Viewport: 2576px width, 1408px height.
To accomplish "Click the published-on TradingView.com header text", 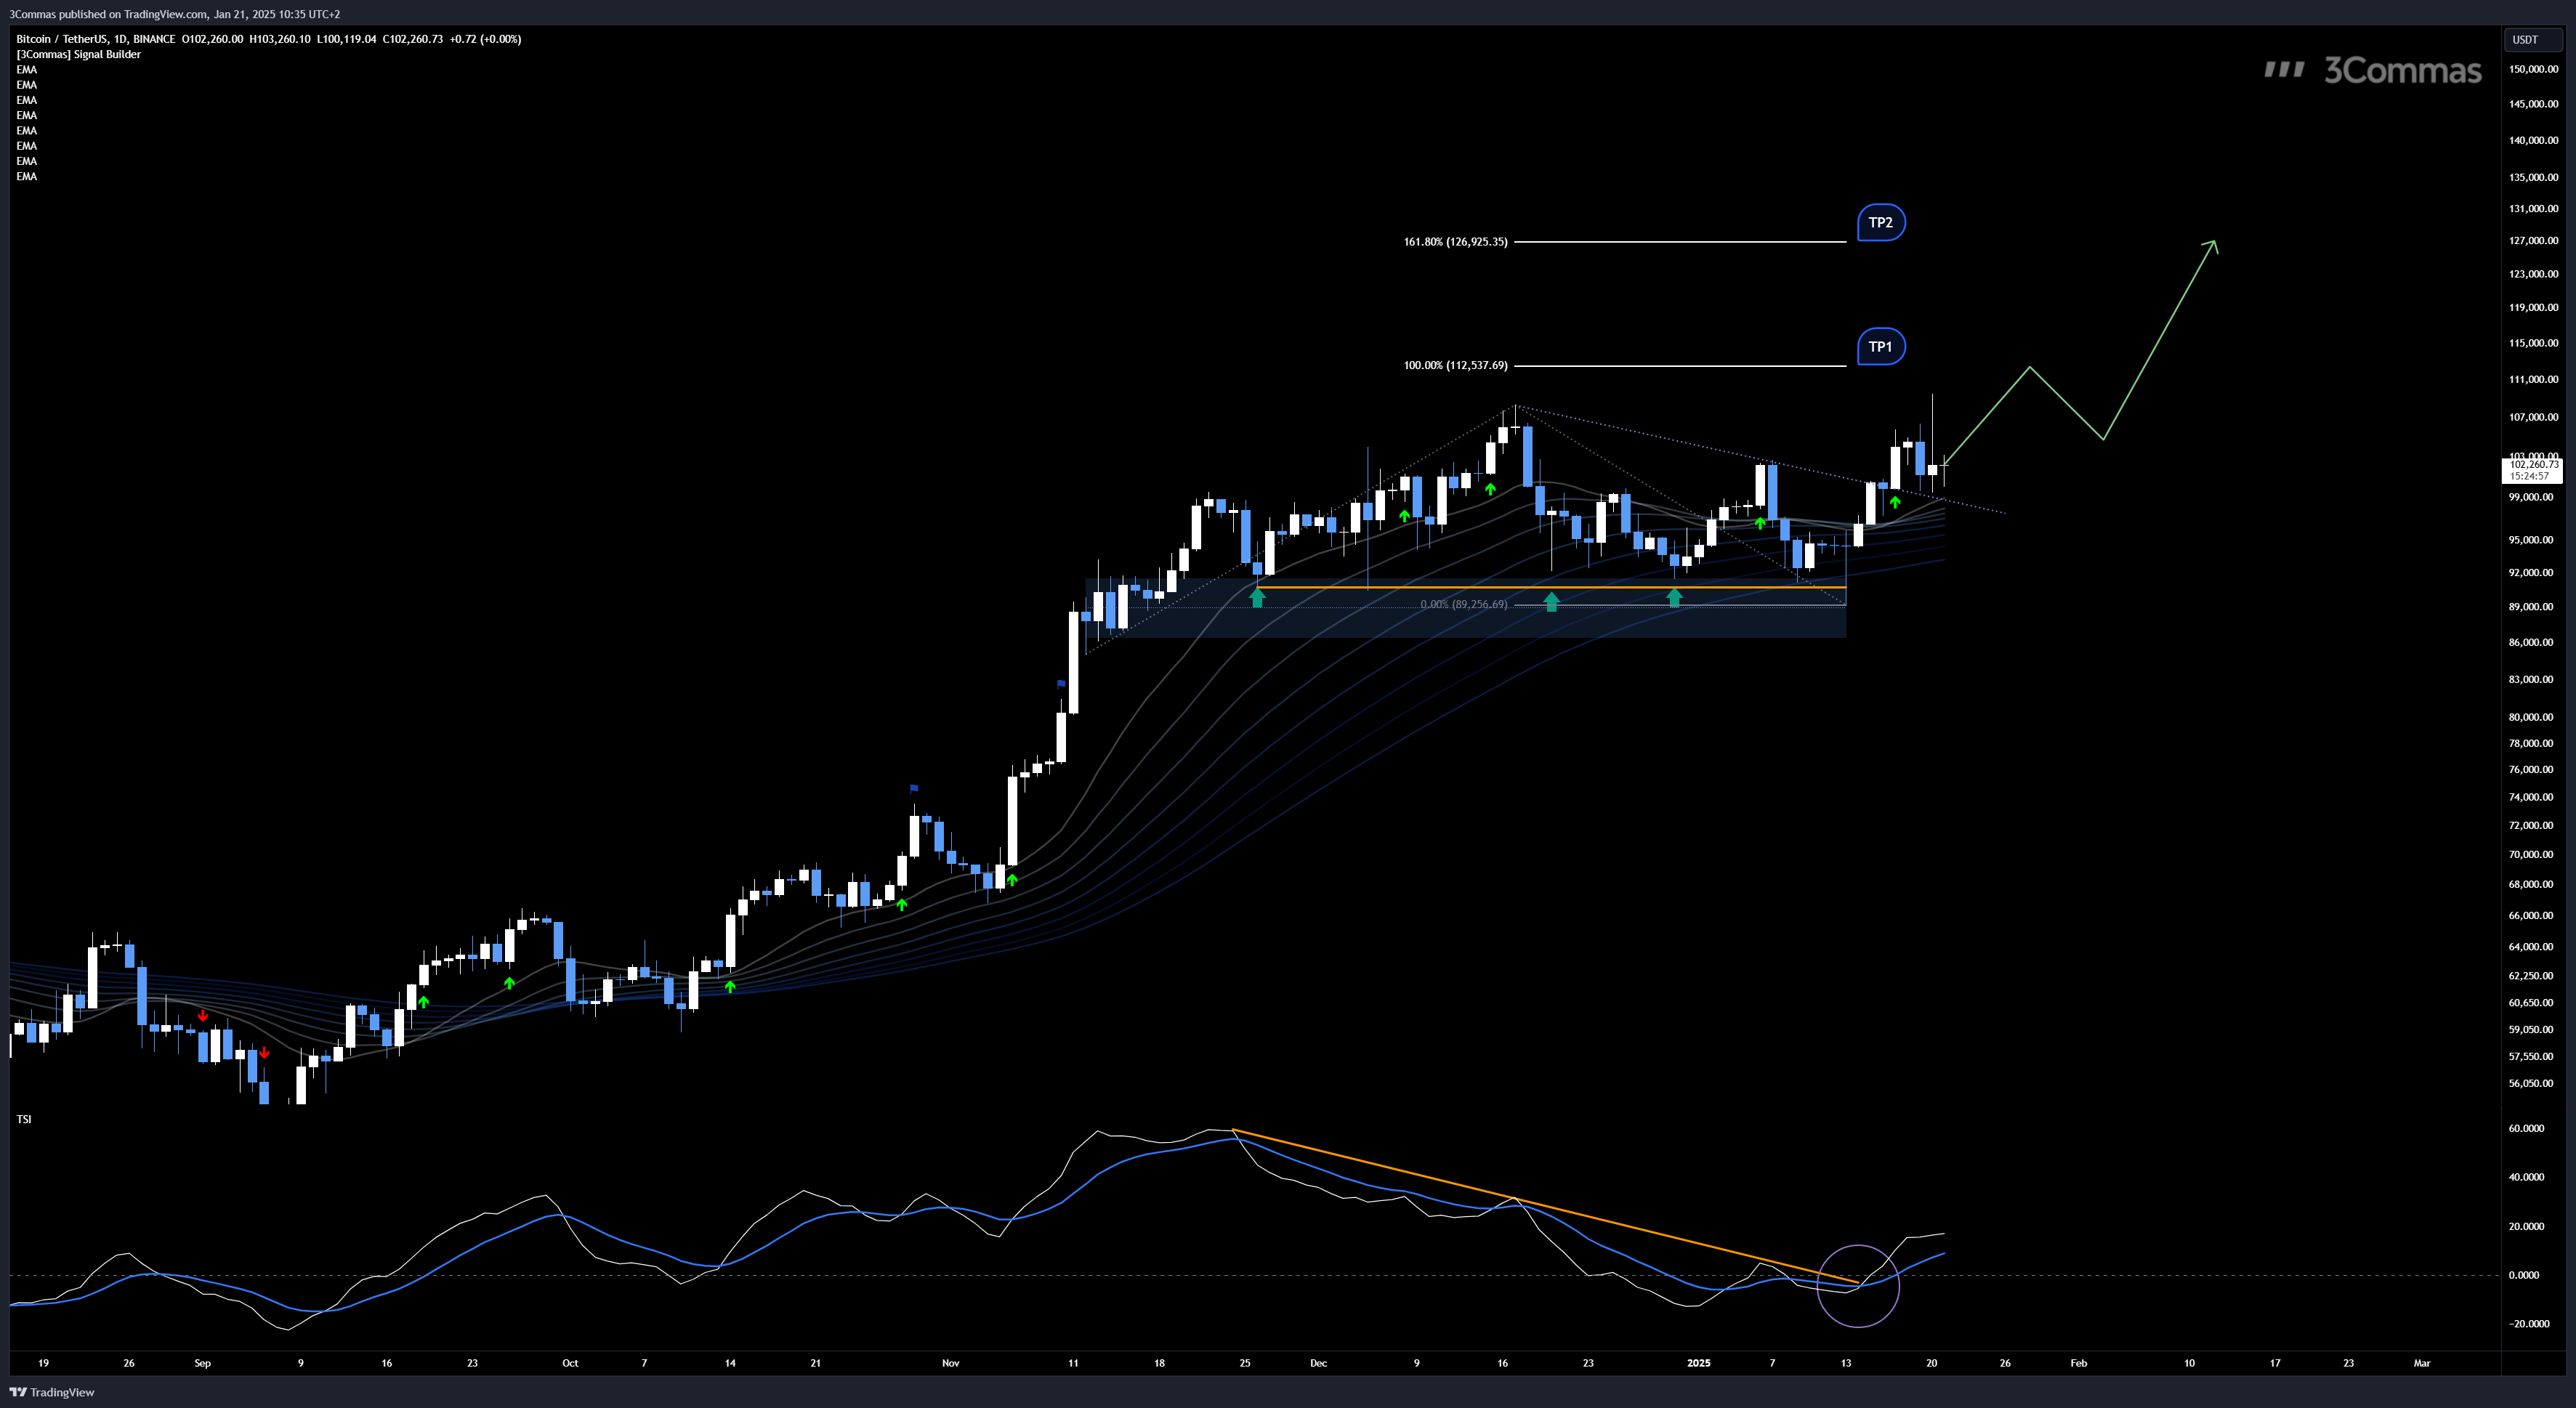I will coord(175,14).
